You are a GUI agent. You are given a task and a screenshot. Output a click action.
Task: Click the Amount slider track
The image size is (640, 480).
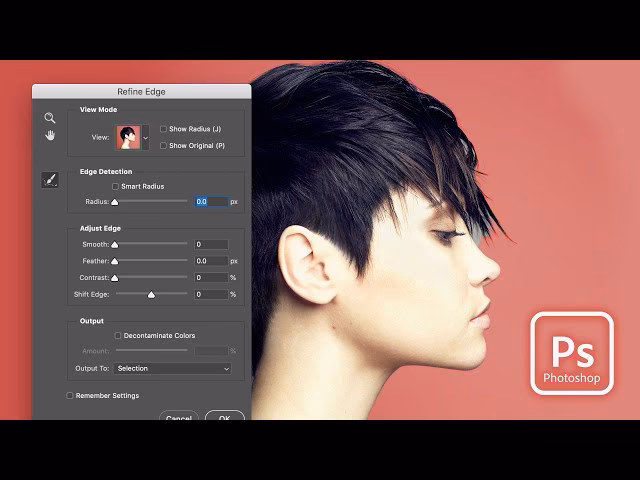151,350
